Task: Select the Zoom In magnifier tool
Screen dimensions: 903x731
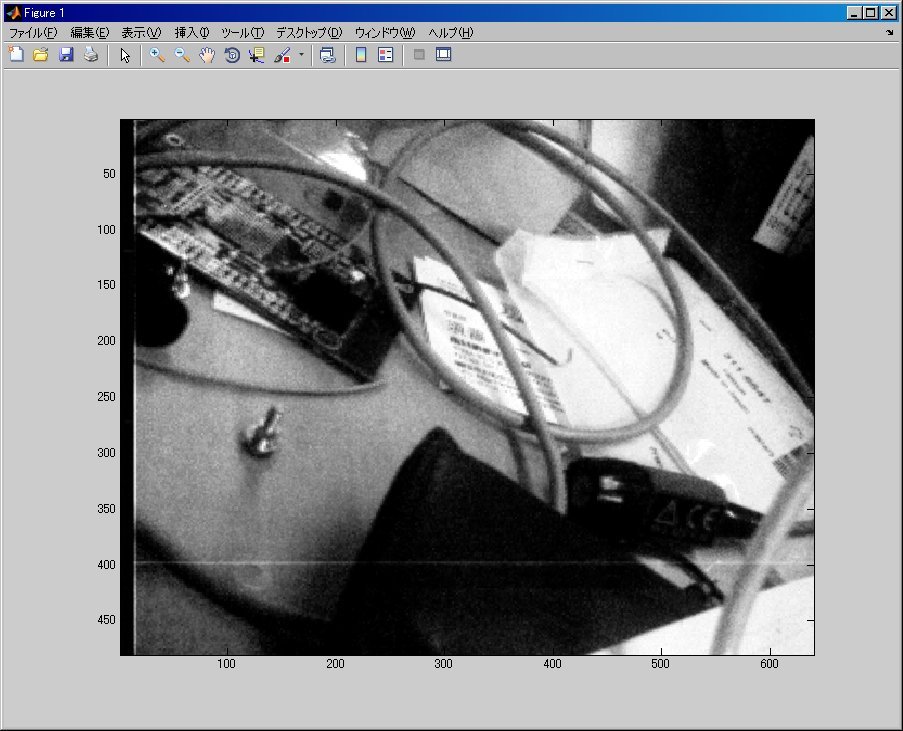Action: [158, 55]
